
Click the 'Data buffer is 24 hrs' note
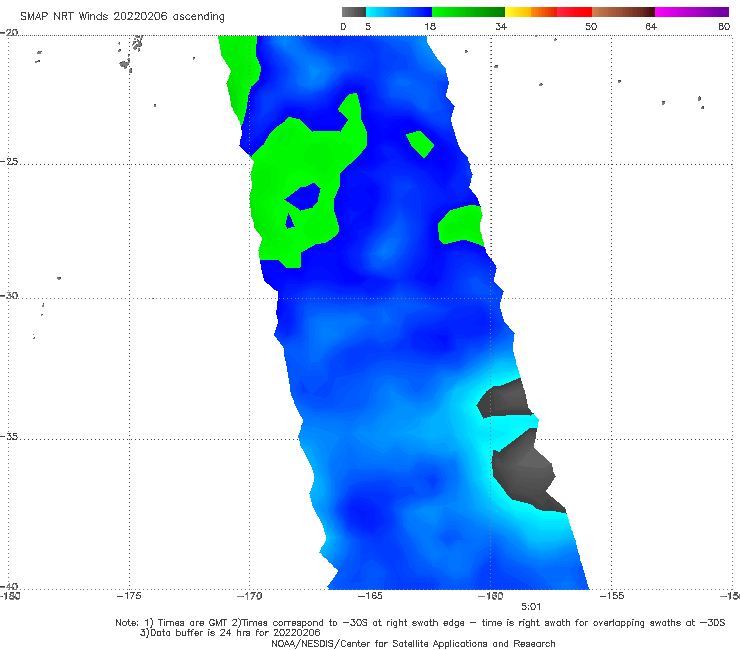[230, 633]
